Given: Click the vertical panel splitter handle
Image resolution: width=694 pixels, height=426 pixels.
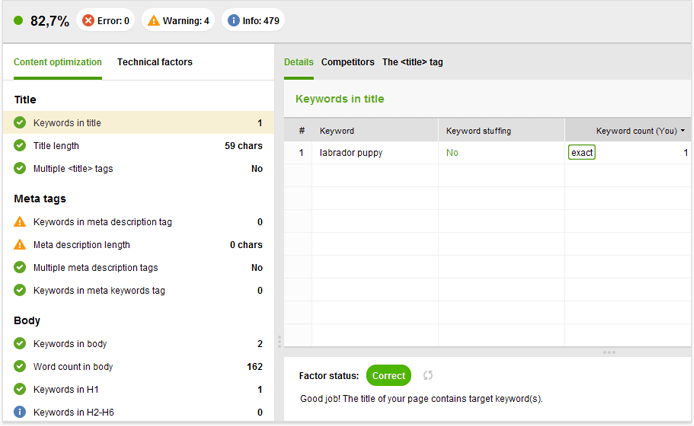Looking at the screenshot, I should 279,341.
